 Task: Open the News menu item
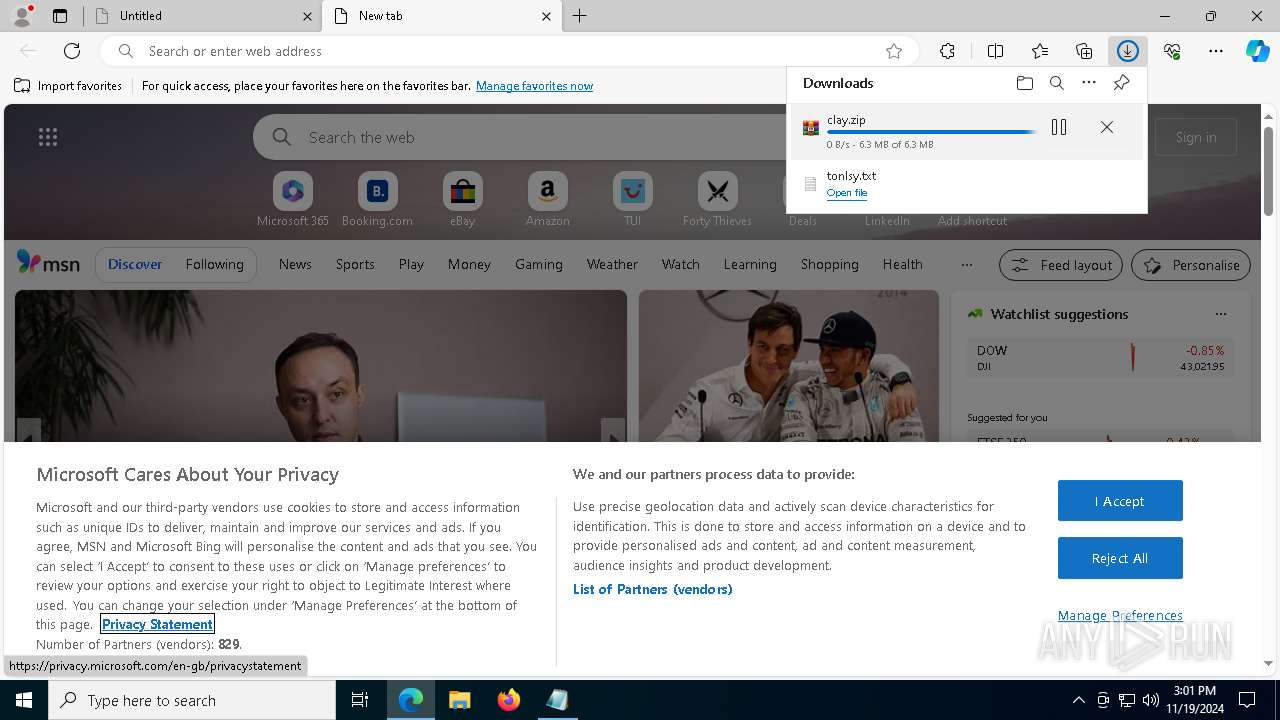click(295, 264)
